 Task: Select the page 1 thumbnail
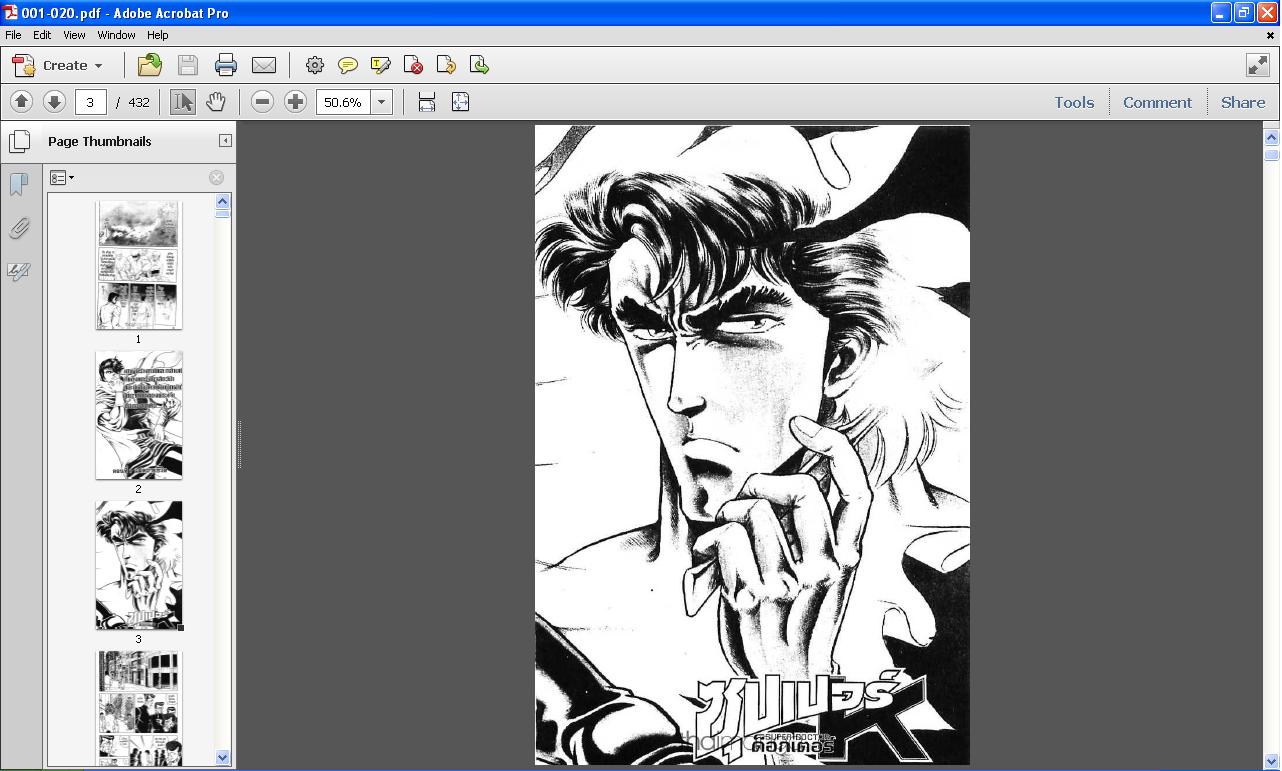[x=139, y=265]
